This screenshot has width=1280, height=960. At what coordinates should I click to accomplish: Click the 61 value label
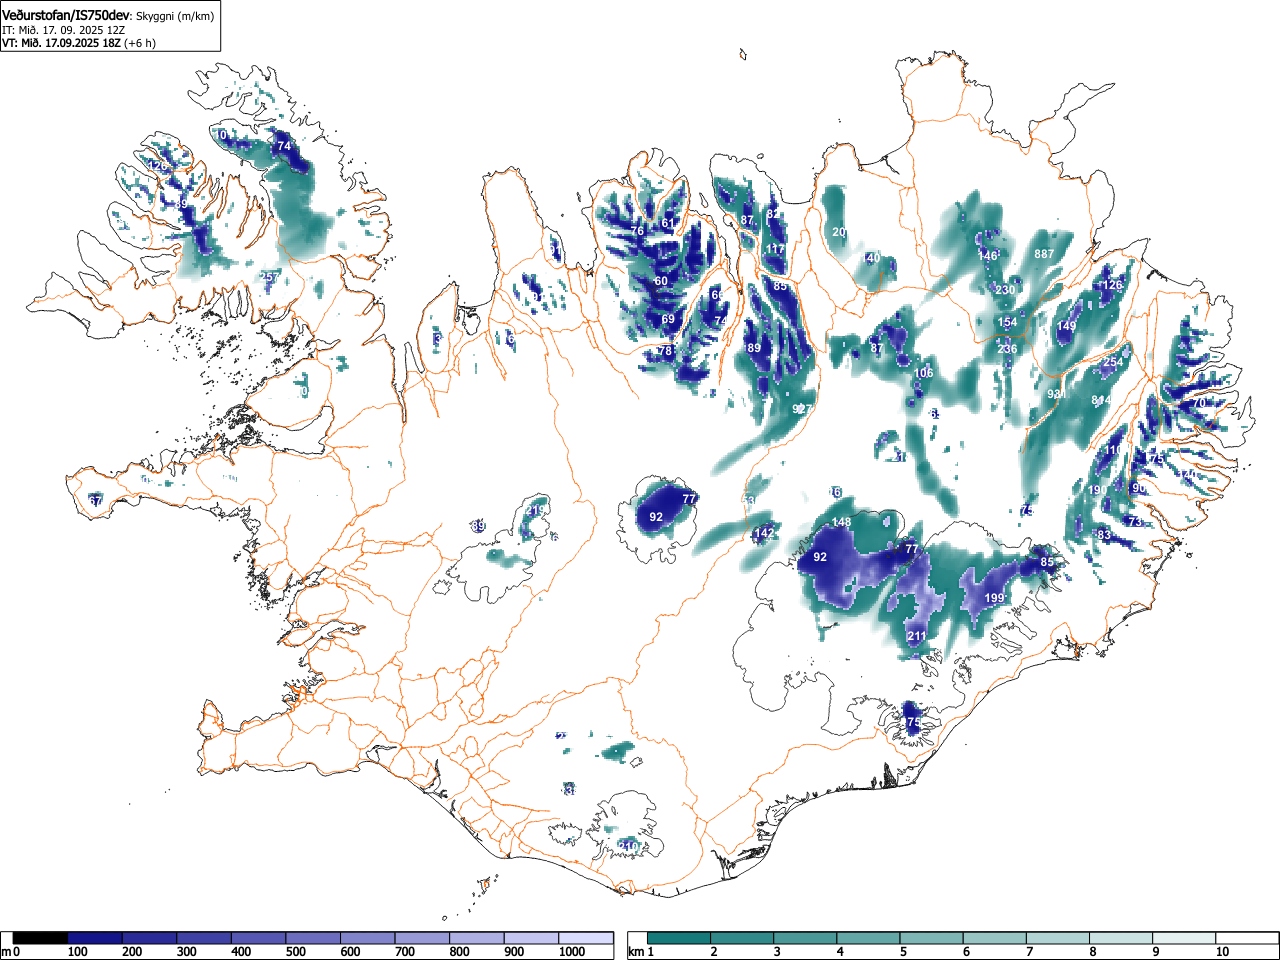click(x=668, y=223)
